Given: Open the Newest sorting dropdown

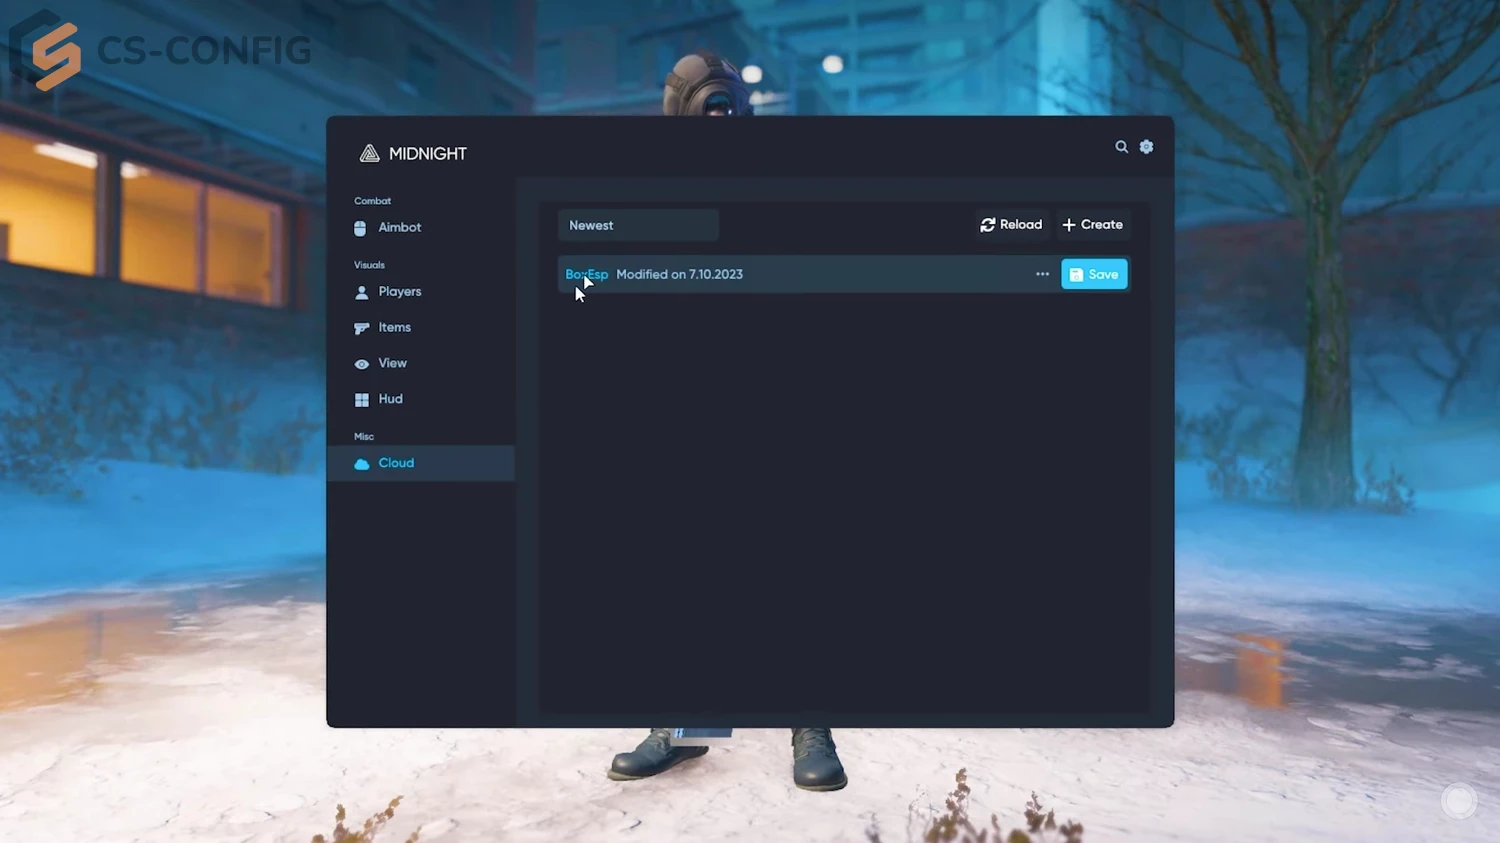Looking at the screenshot, I should tap(637, 225).
